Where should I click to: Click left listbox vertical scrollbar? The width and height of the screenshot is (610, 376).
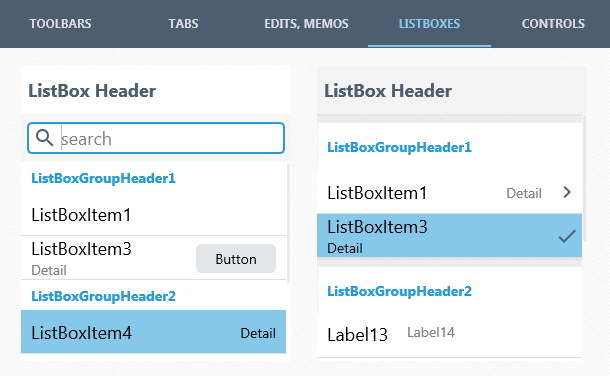(x=288, y=222)
